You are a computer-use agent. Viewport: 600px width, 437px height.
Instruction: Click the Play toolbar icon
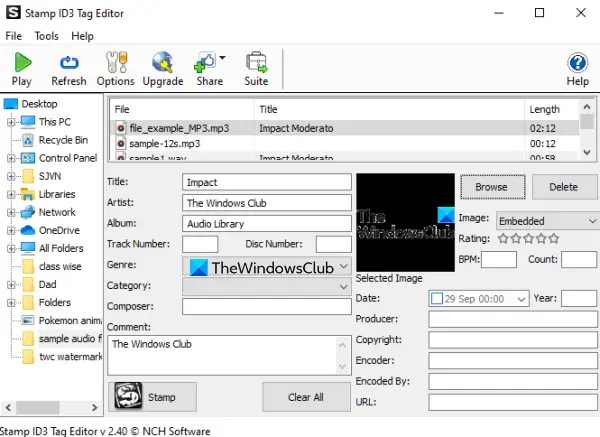(x=23, y=62)
